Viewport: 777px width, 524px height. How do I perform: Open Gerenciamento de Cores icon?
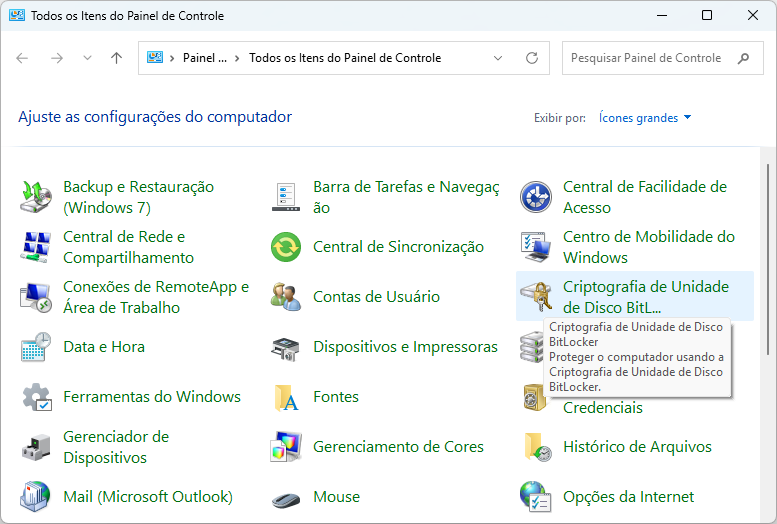coord(286,447)
